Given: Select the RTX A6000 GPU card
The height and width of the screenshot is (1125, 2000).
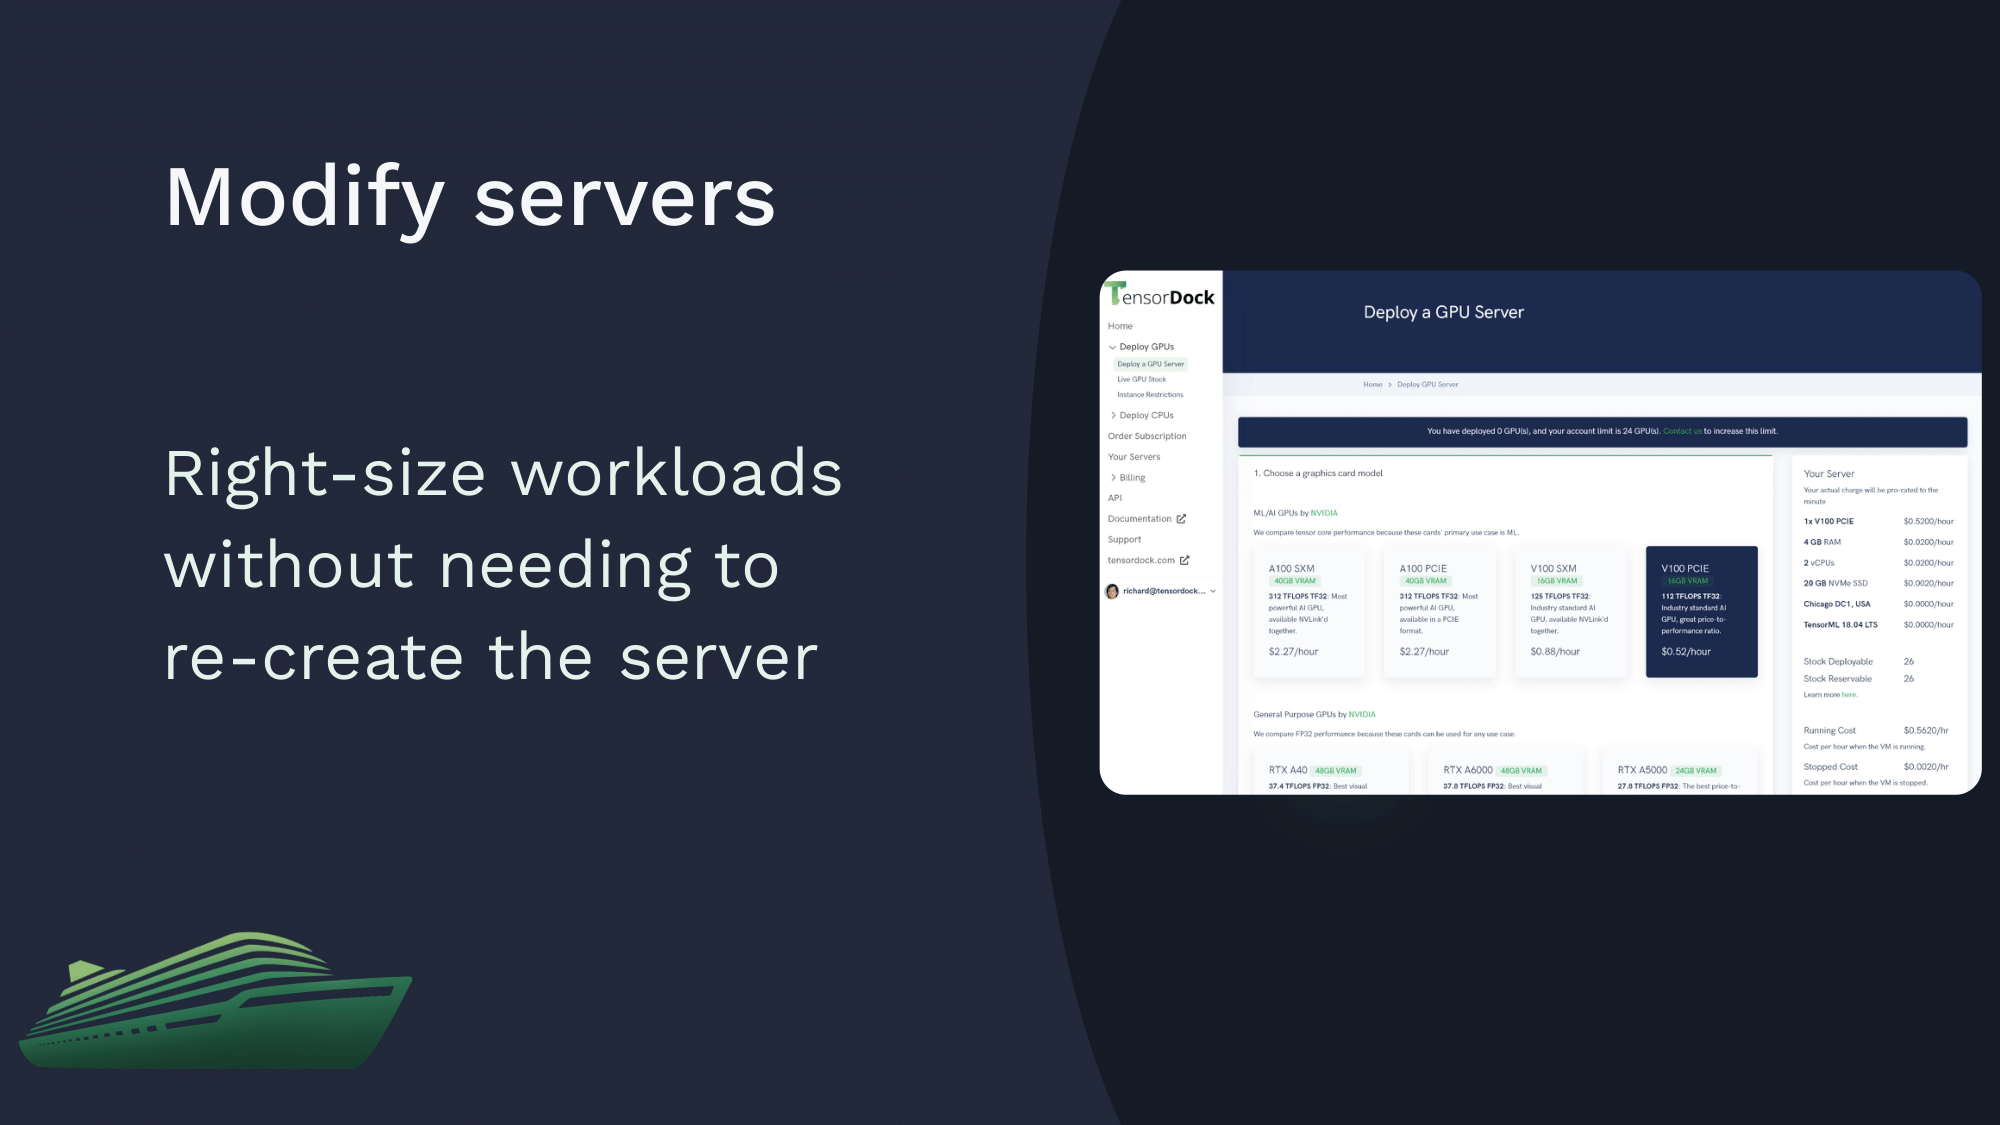Looking at the screenshot, I should point(1506,772).
